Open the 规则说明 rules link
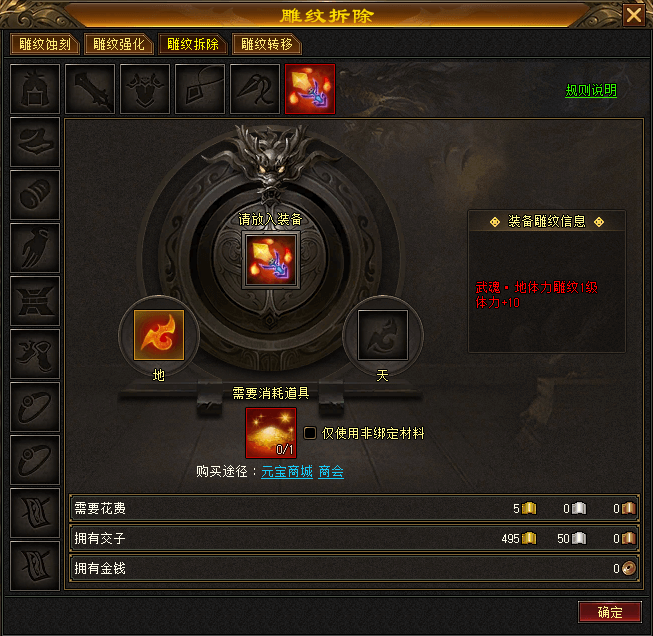Viewport: 653px width, 636px height. [x=591, y=90]
